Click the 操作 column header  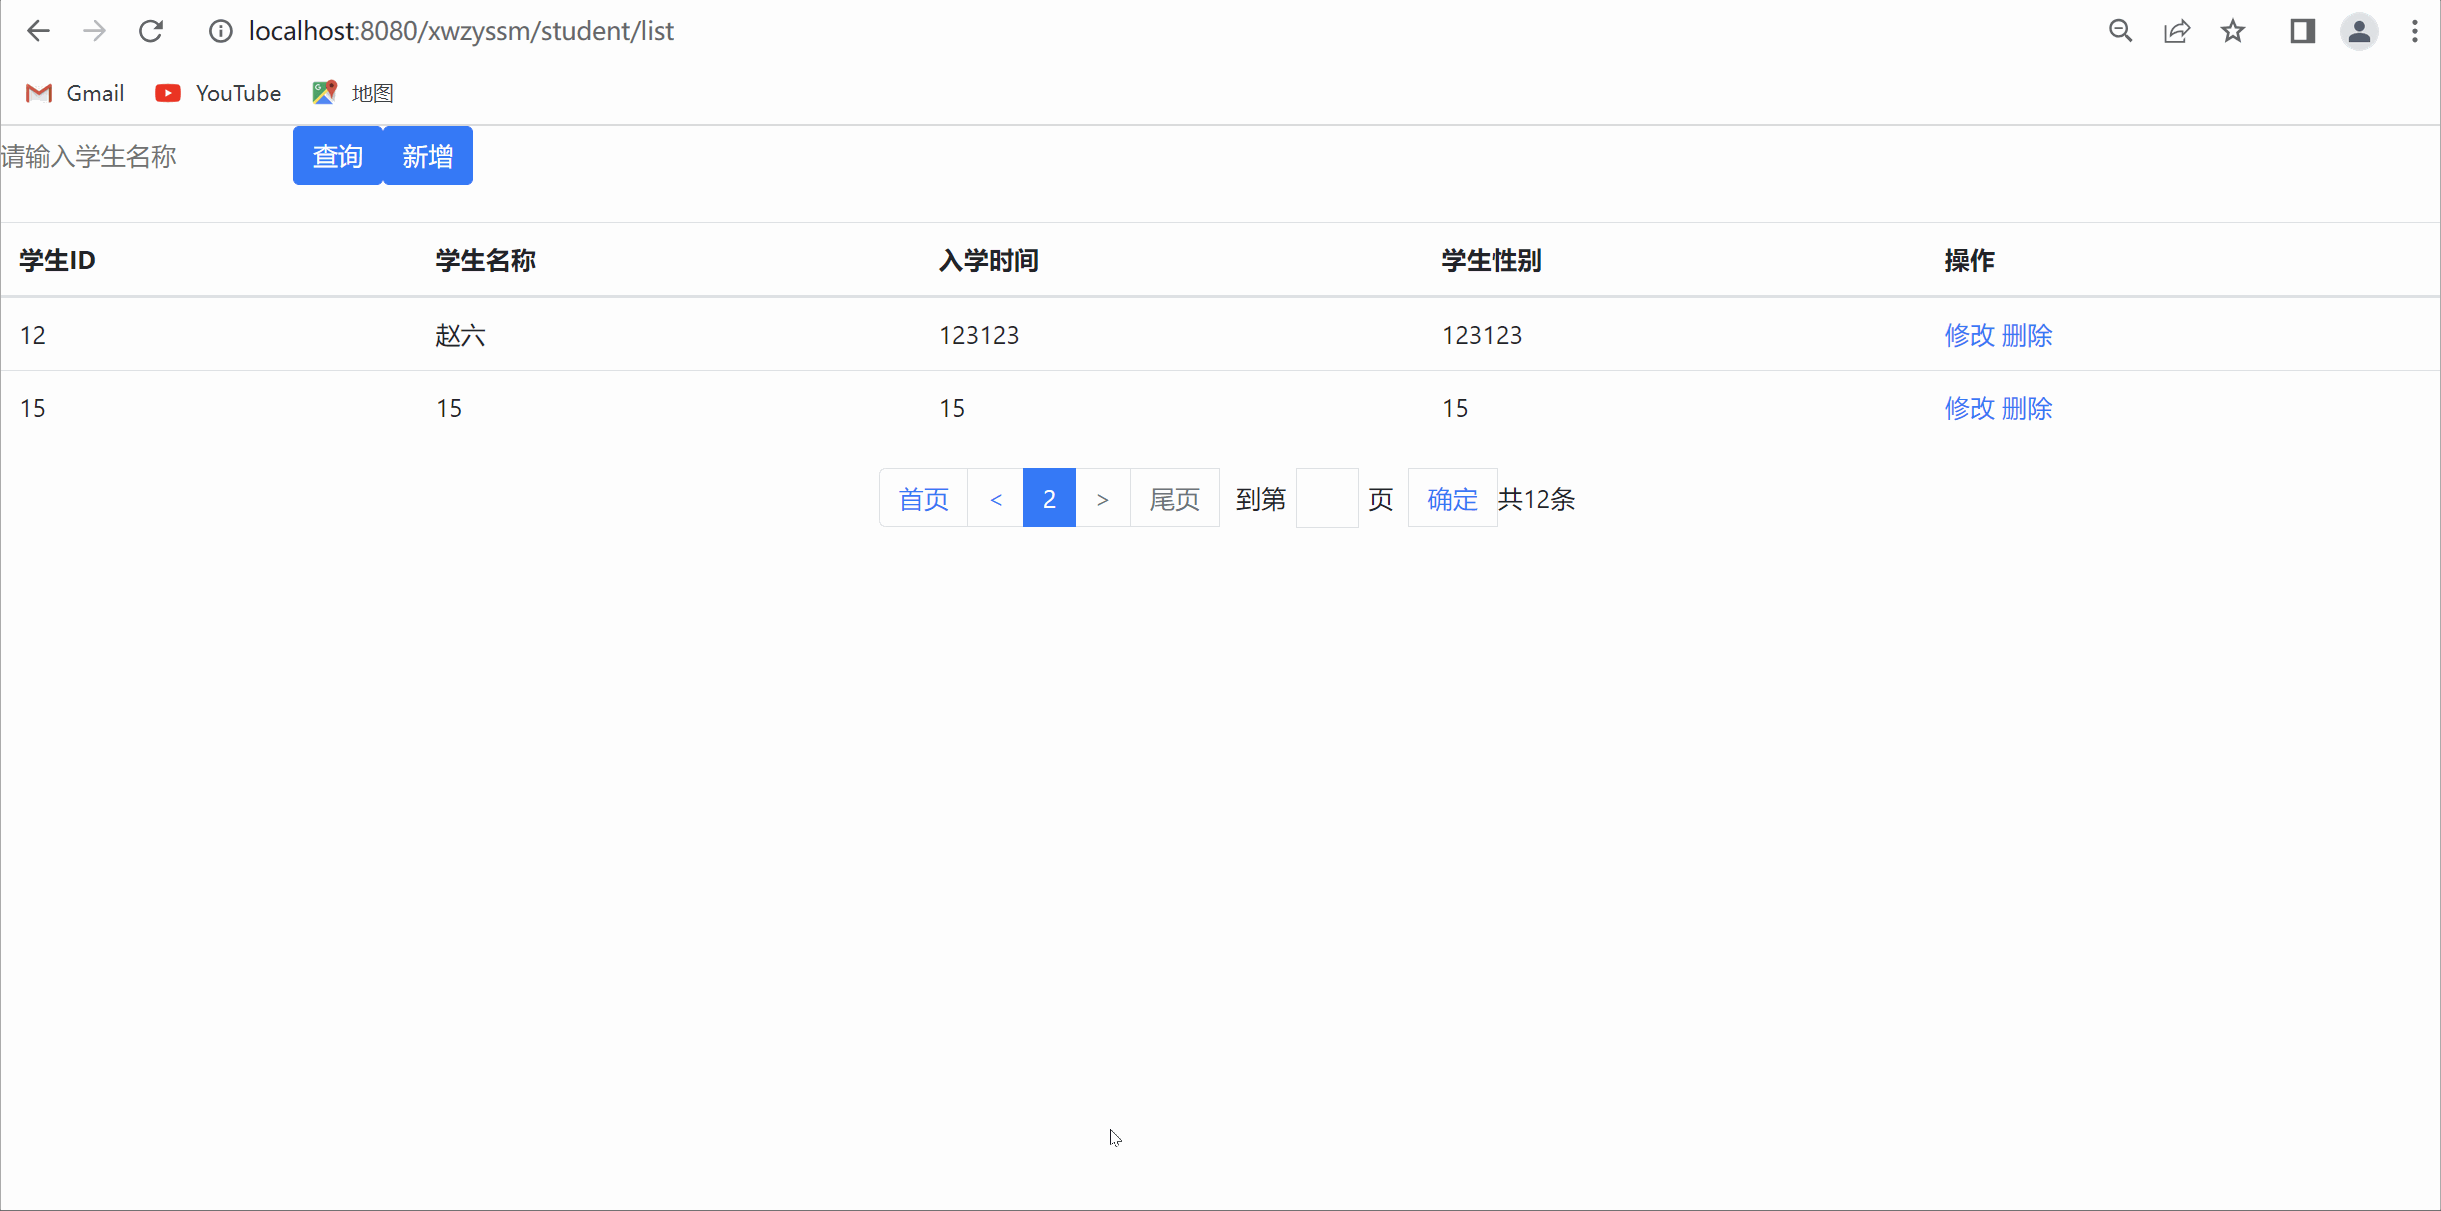pyautogui.click(x=1969, y=260)
